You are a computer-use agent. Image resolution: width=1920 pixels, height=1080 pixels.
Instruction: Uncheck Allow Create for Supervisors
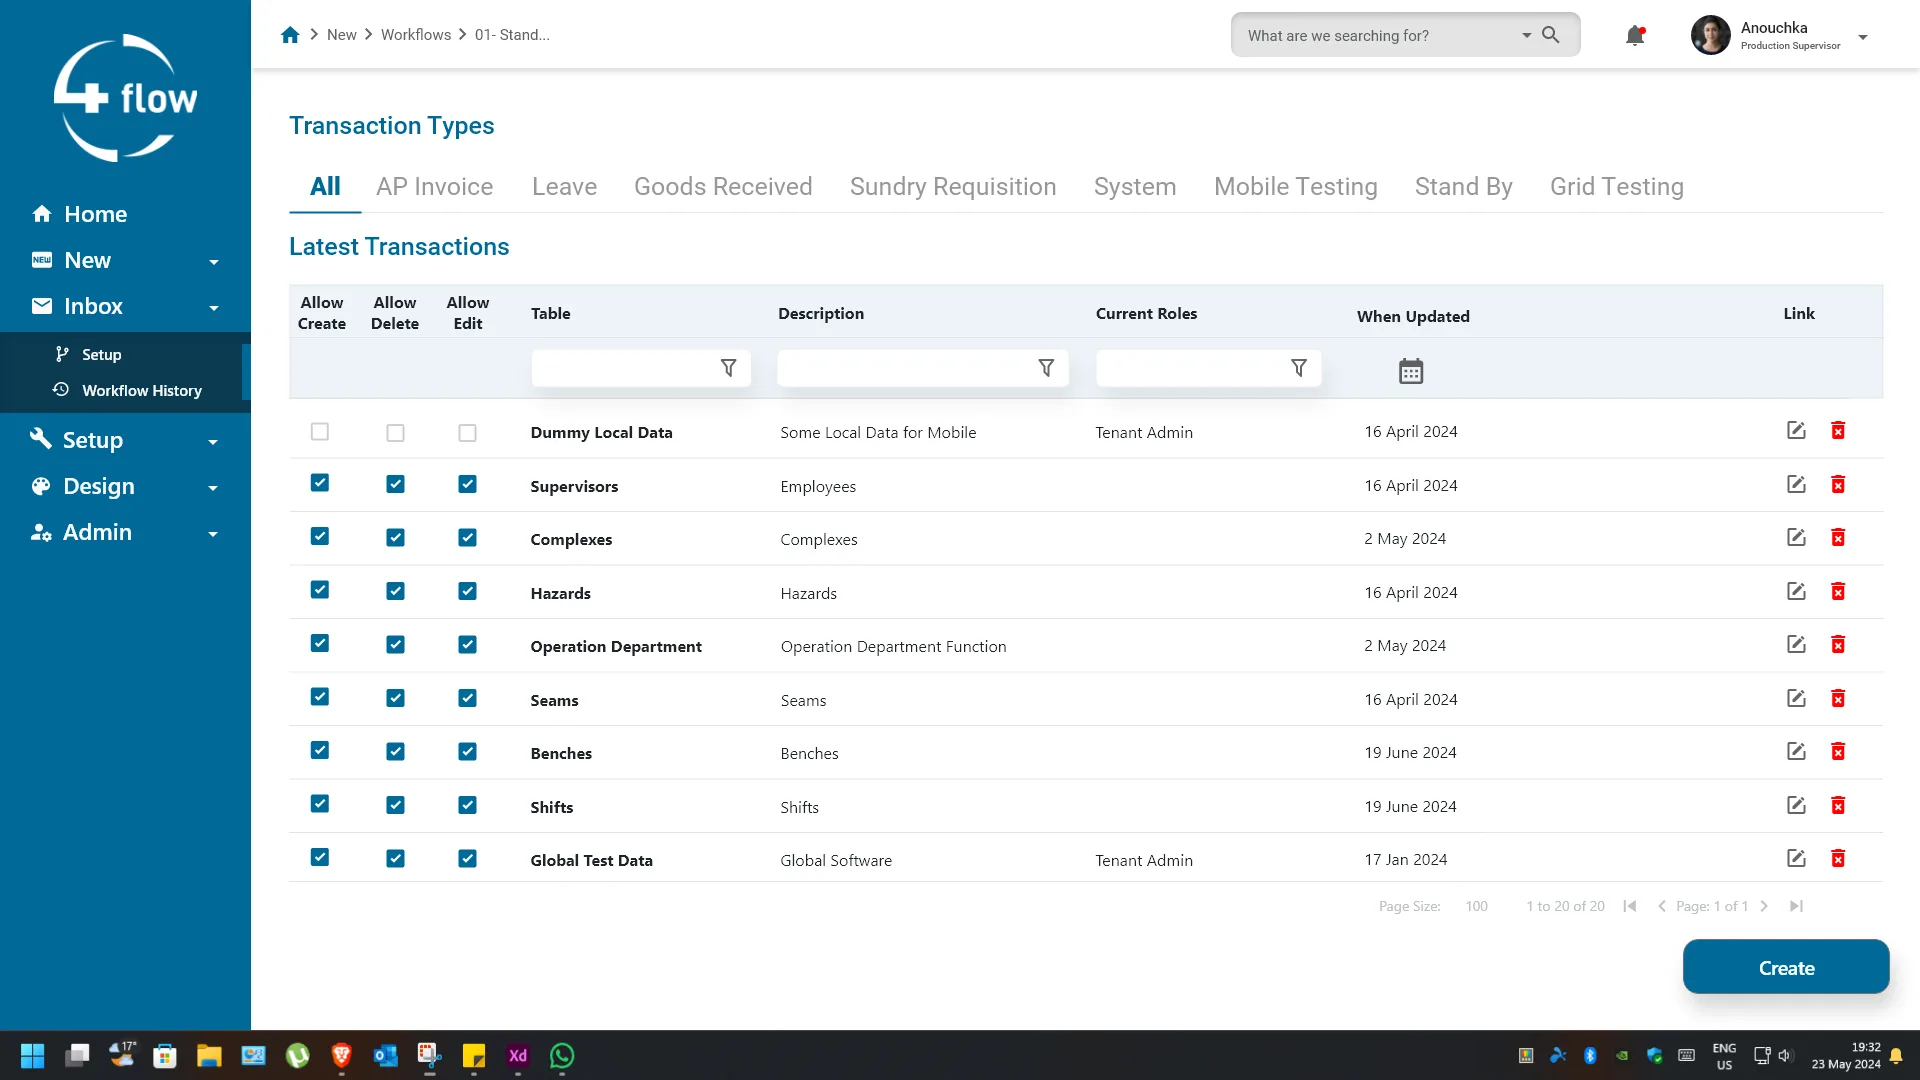[320, 483]
